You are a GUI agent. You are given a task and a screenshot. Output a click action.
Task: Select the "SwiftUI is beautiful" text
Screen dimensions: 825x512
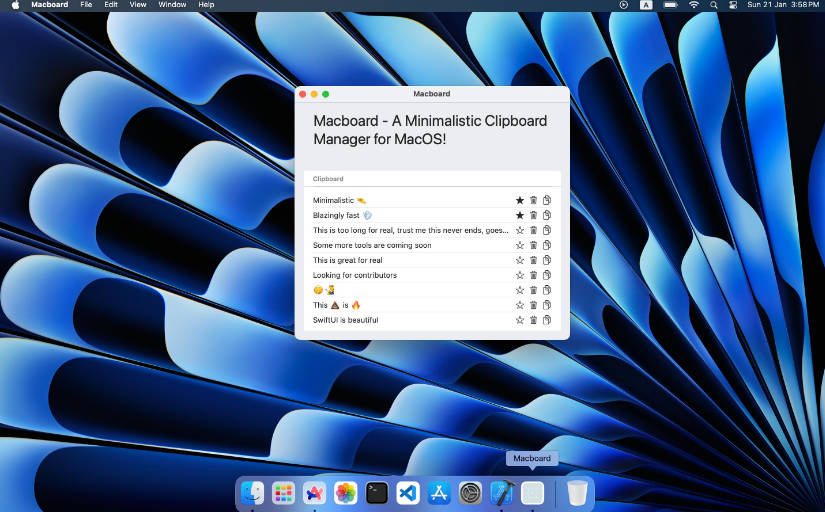coord(345,320)
